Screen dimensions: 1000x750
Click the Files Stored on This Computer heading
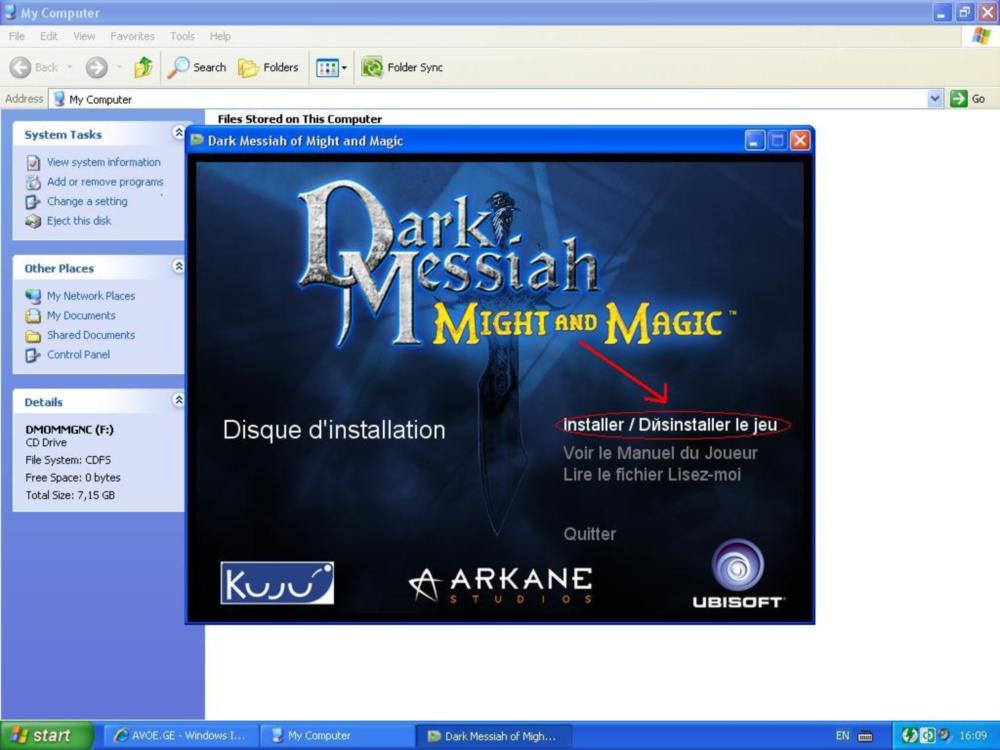(300, 119)
